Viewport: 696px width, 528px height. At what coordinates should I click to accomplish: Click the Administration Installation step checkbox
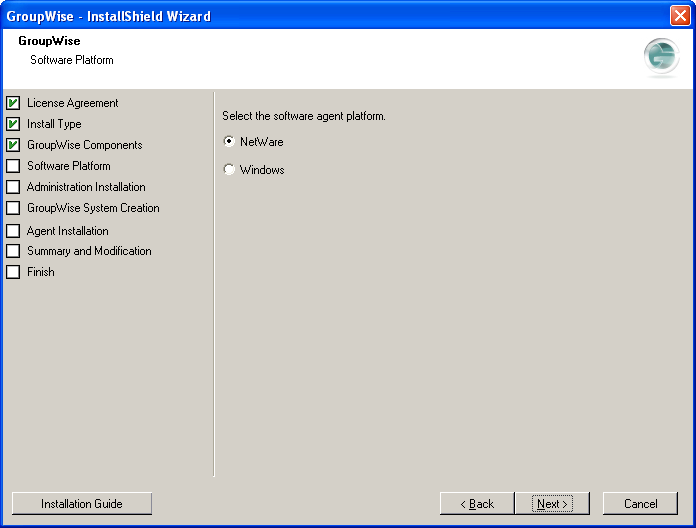click(13, 187)
